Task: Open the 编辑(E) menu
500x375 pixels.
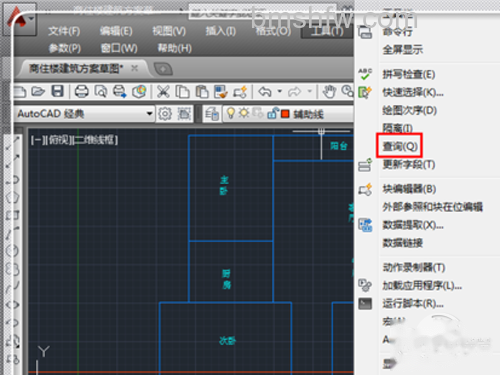Action: tap(116, 31)
